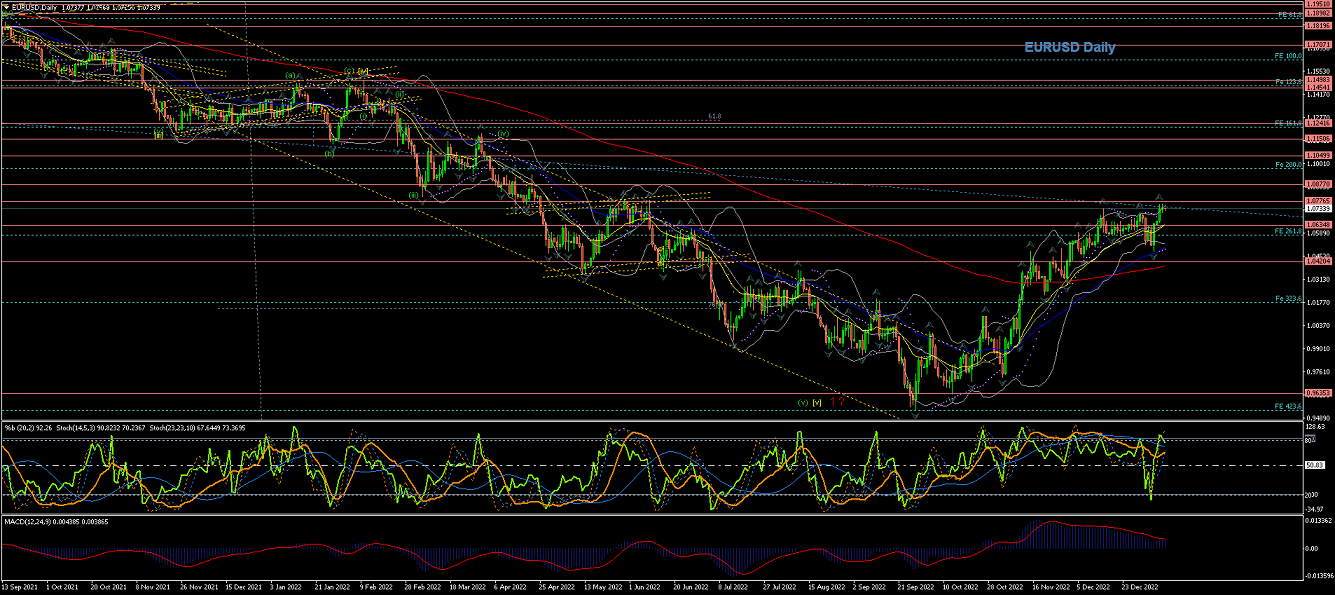1335x595 pixels.
Task: Select the FE 100.0 Fibonacci expansion label
Action: point(1286,56)
